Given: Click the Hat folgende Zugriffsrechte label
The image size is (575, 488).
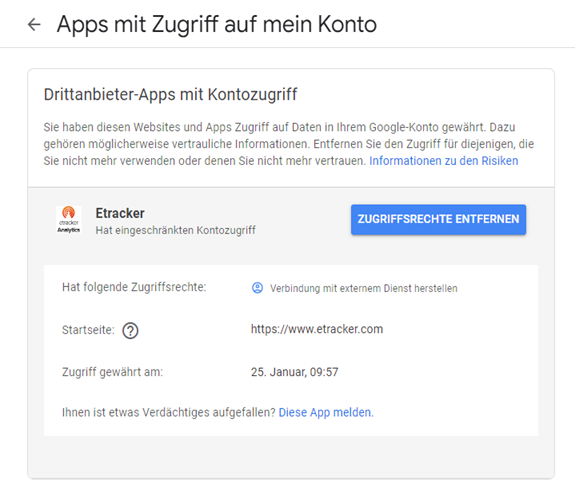Looking at the screenshot, I should [x=134, y=287].
